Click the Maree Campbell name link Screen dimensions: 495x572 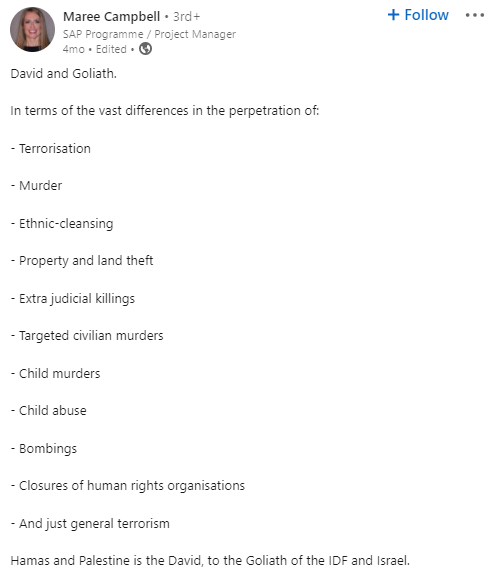tap(111, 17)
